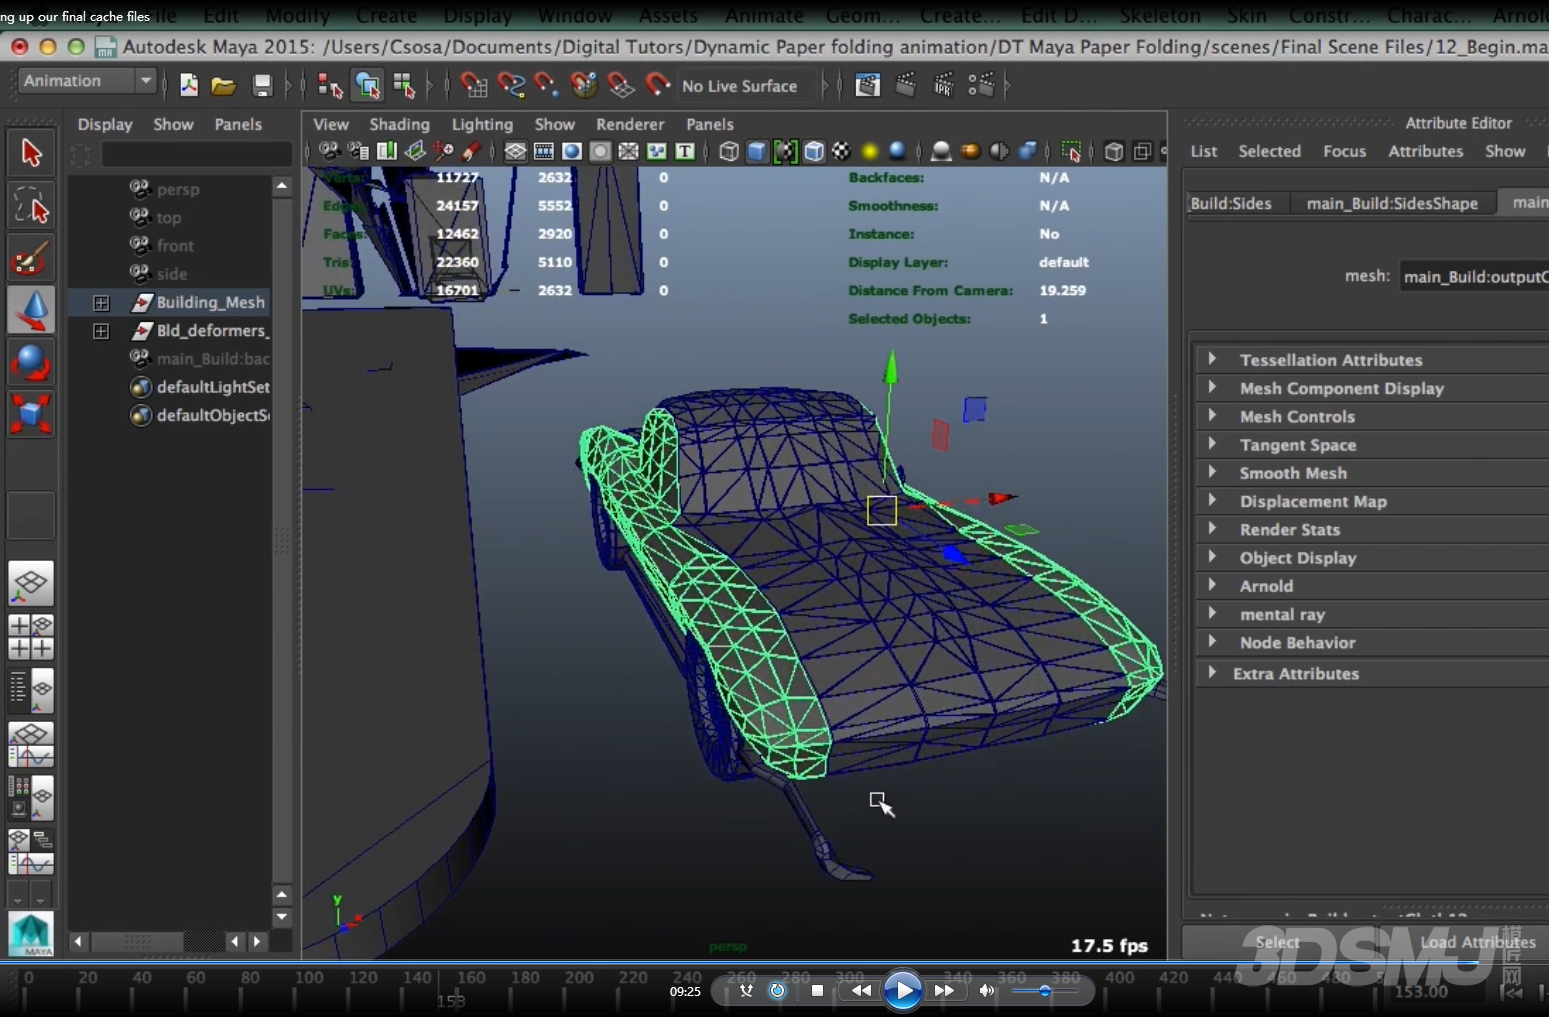1549x1017 pixels.
Task: Click the Select button in Attribute Editor
Action: point(1277,942)
